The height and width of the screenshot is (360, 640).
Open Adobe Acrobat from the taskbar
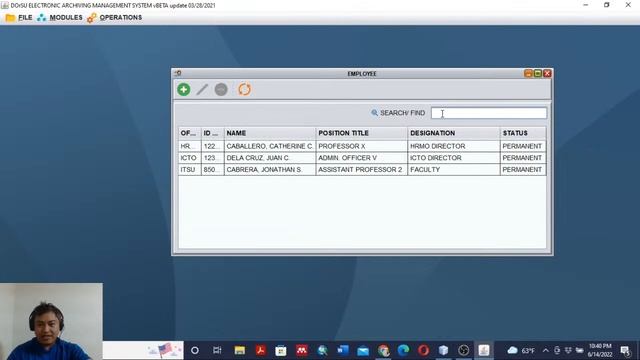point(260,350)
